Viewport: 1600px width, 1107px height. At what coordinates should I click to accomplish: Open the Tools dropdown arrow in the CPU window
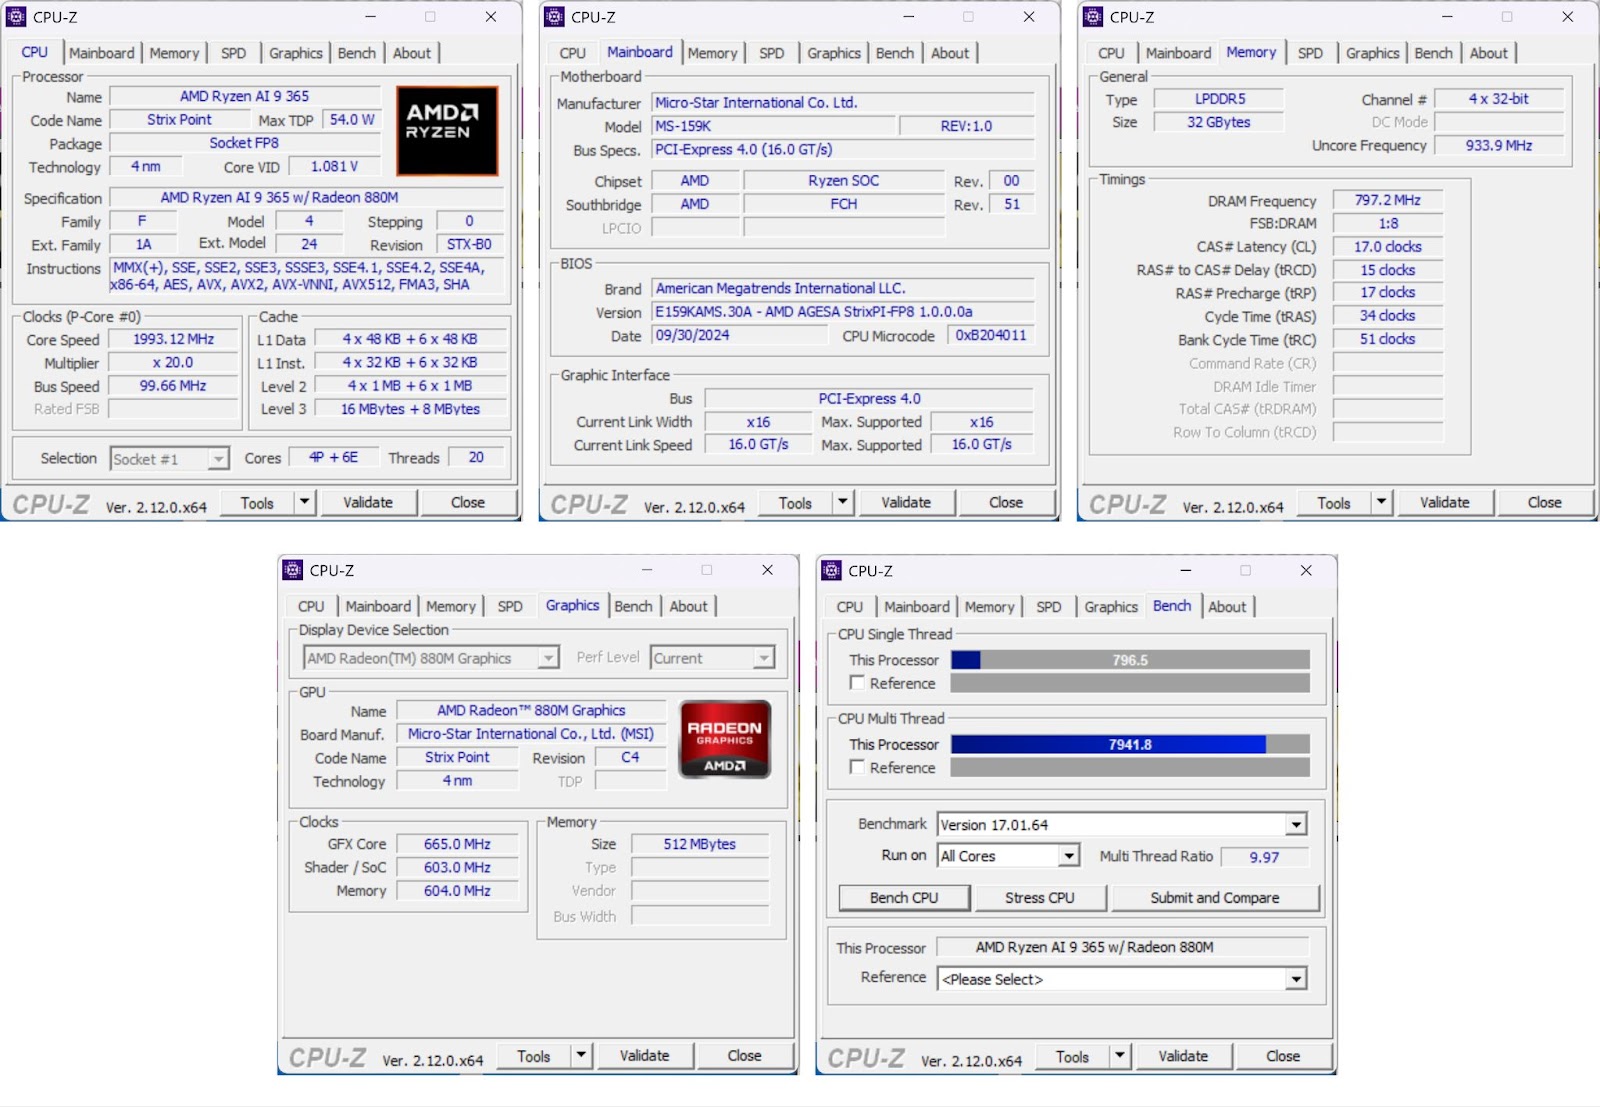pyautogui.click(x=305, y=502)
